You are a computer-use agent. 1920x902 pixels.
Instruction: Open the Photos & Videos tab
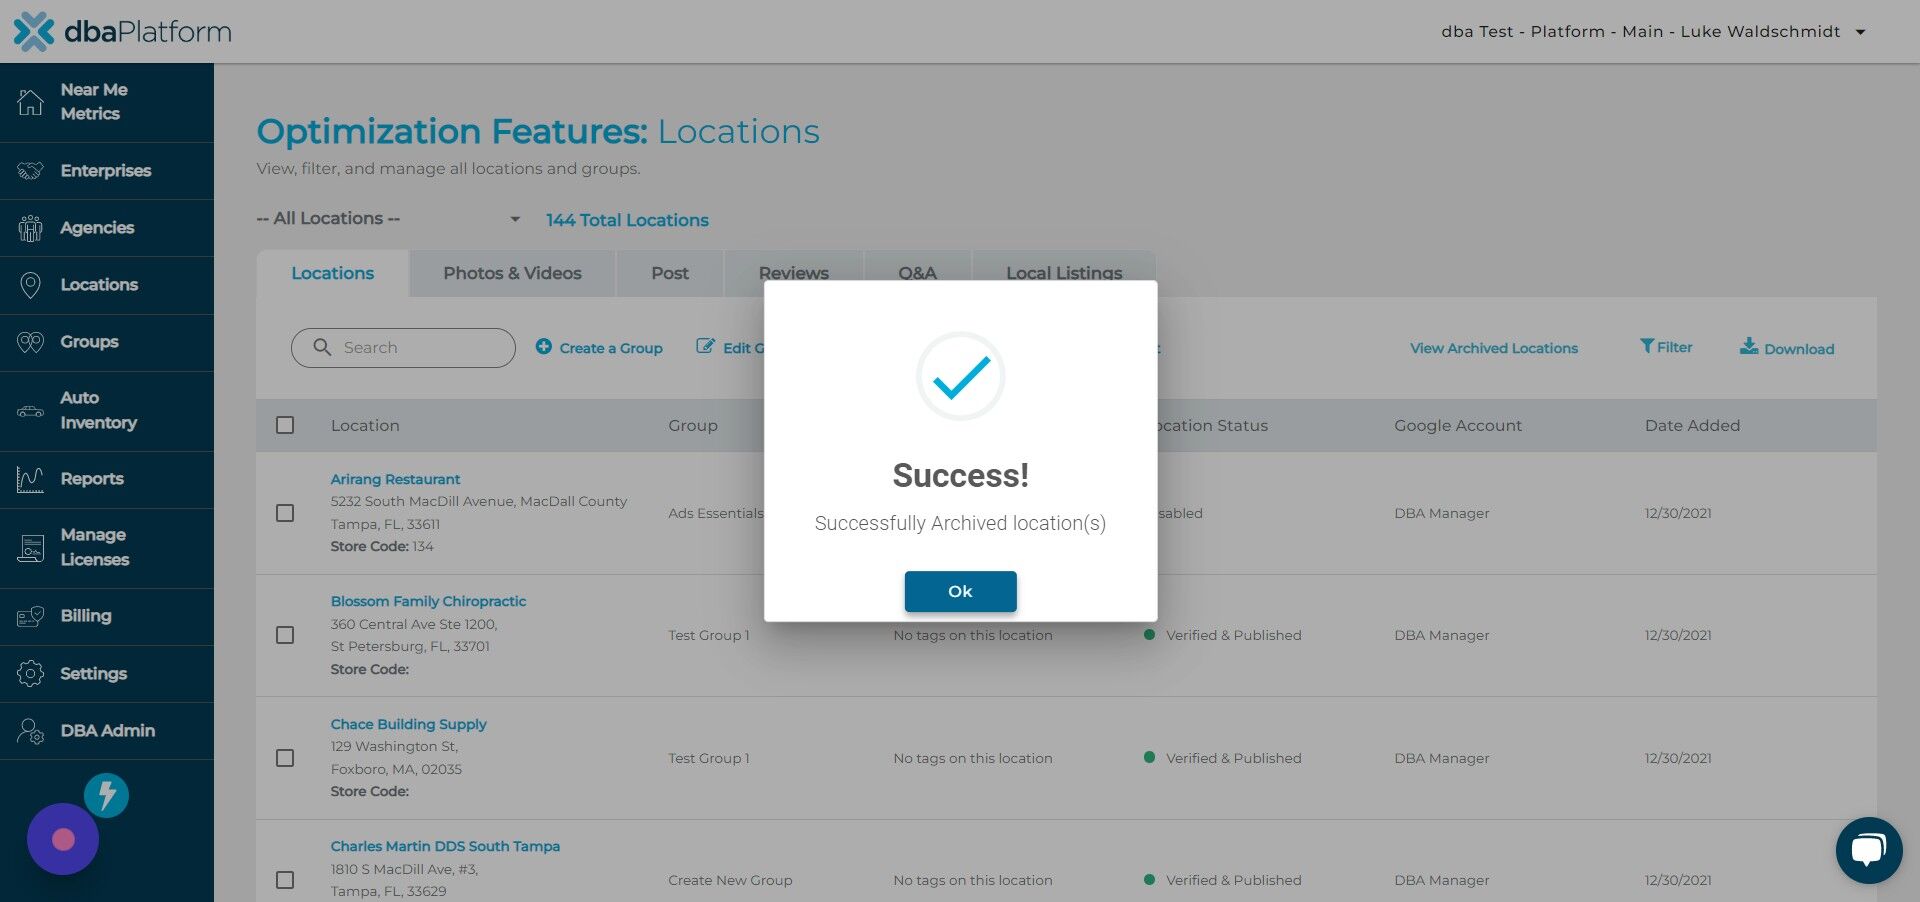click(511, 272)
